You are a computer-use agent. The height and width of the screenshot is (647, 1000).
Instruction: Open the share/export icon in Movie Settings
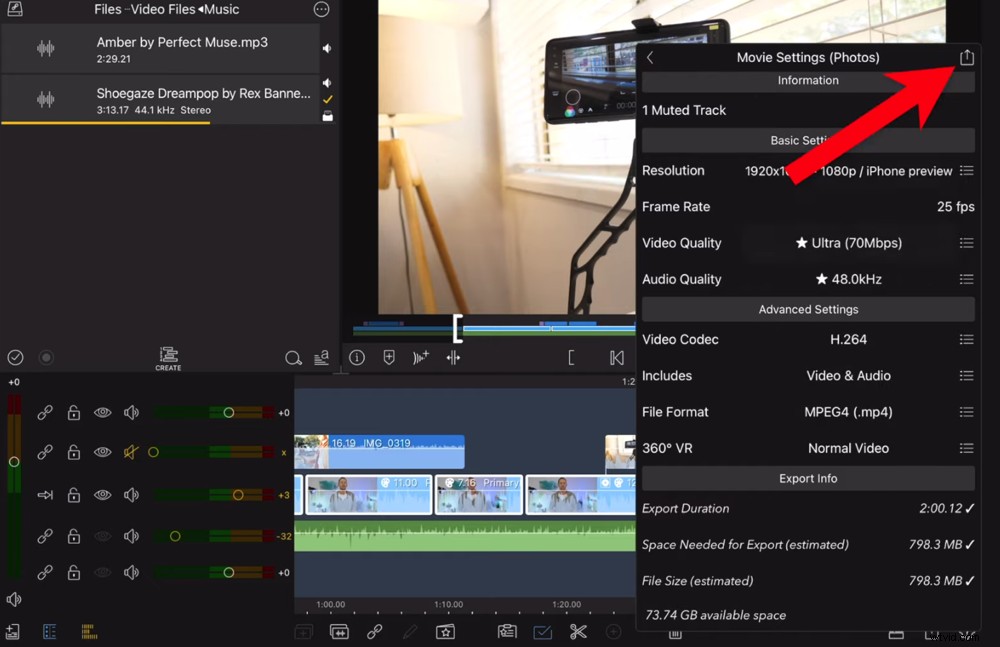coord(966,57)
